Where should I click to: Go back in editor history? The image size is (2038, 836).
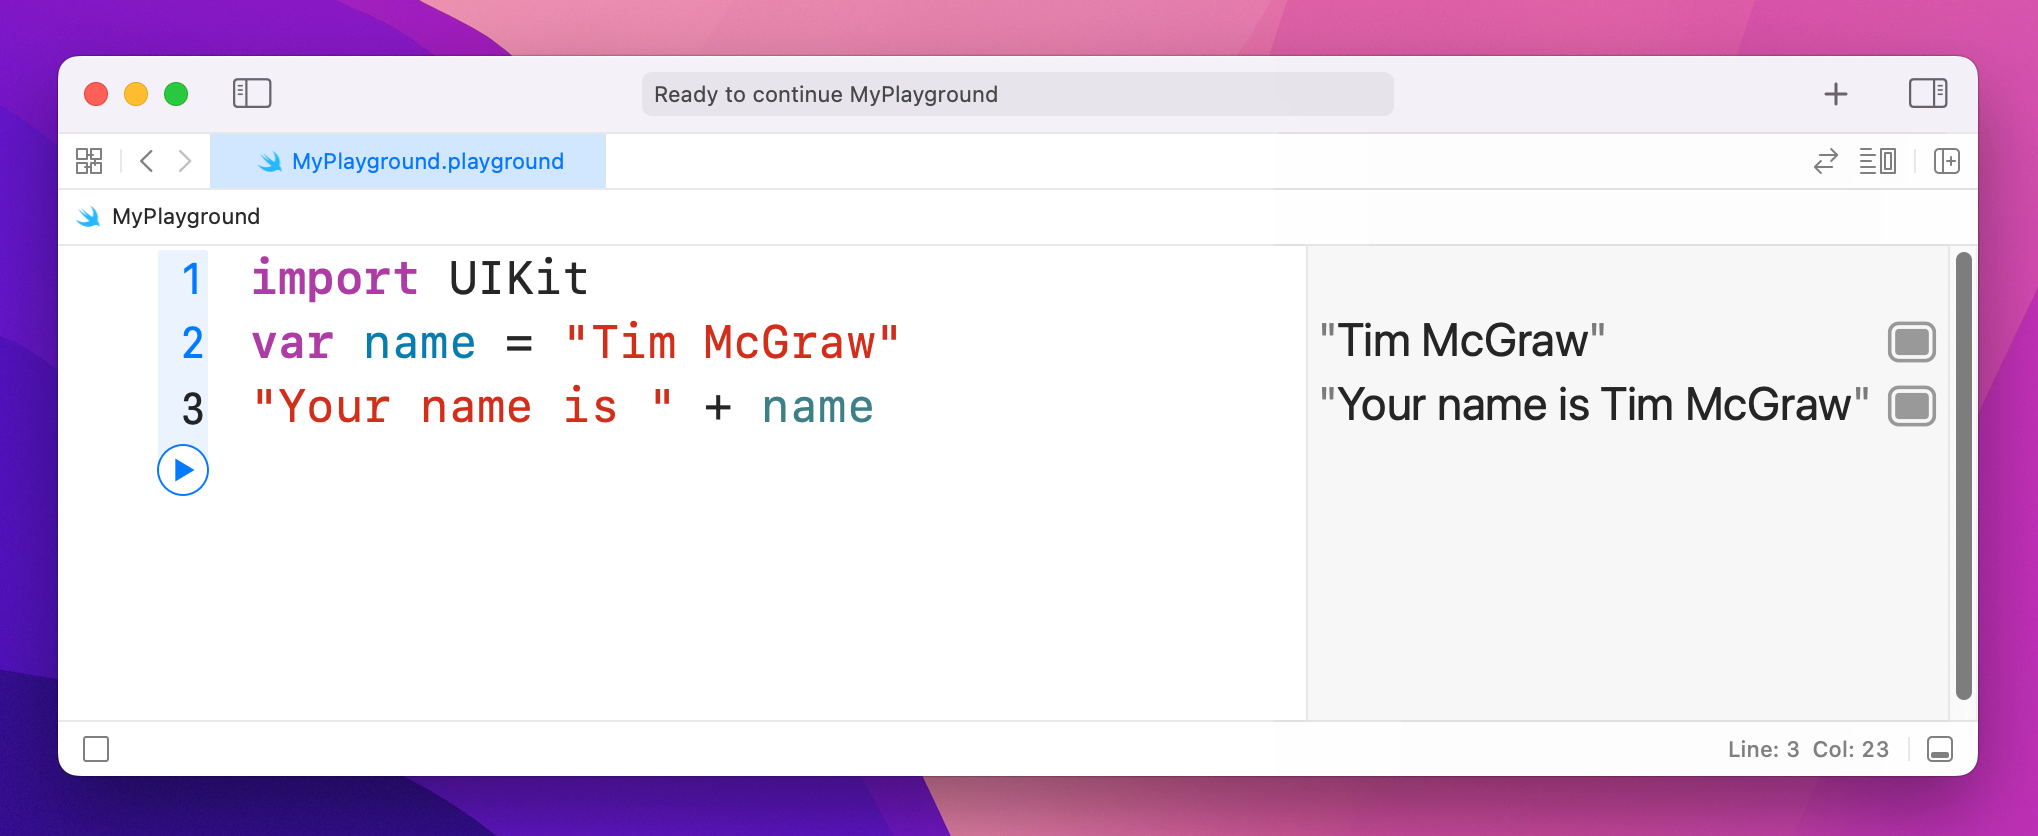coord(147,161)
